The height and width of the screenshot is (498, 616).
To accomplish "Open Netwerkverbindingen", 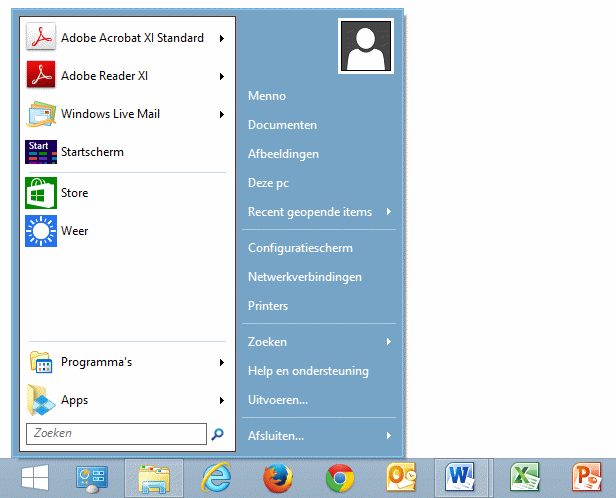I will 304,277.
